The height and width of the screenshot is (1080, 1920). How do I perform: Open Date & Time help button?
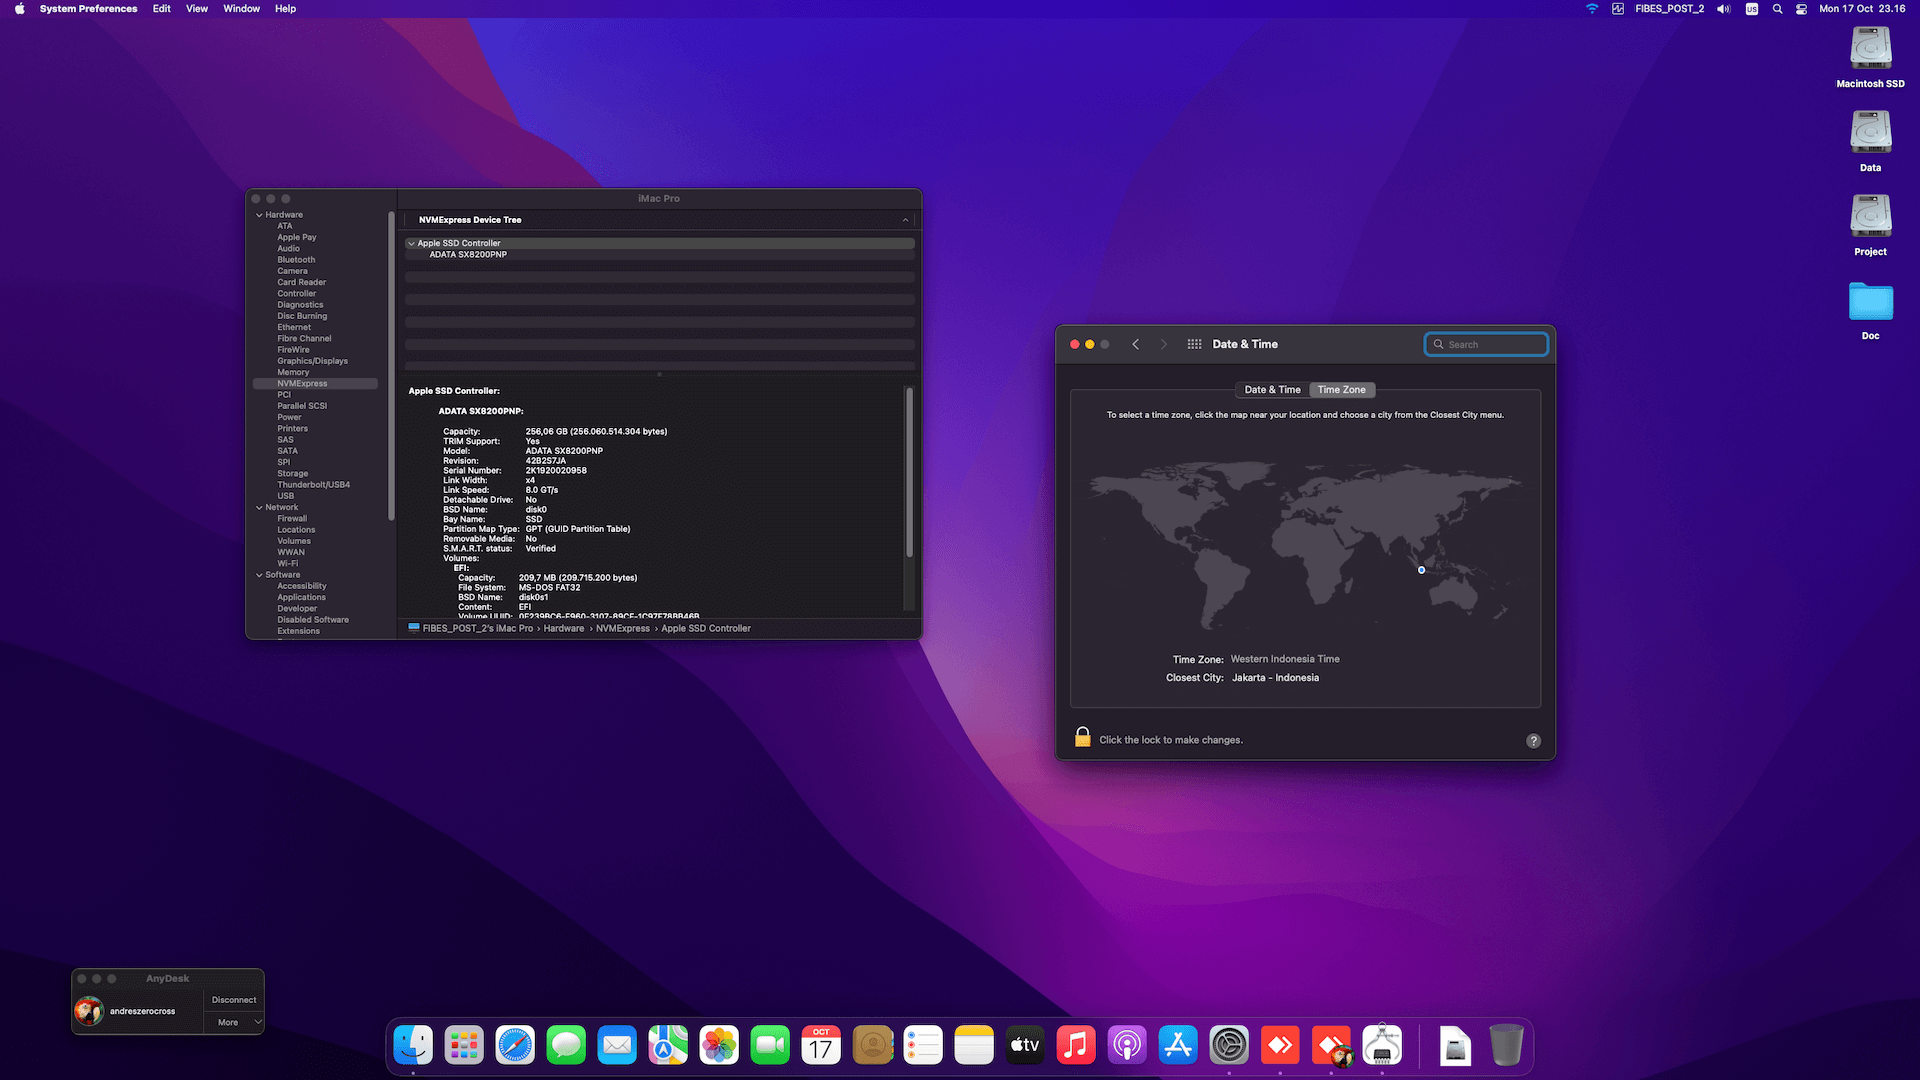[x=1533, y=741]
